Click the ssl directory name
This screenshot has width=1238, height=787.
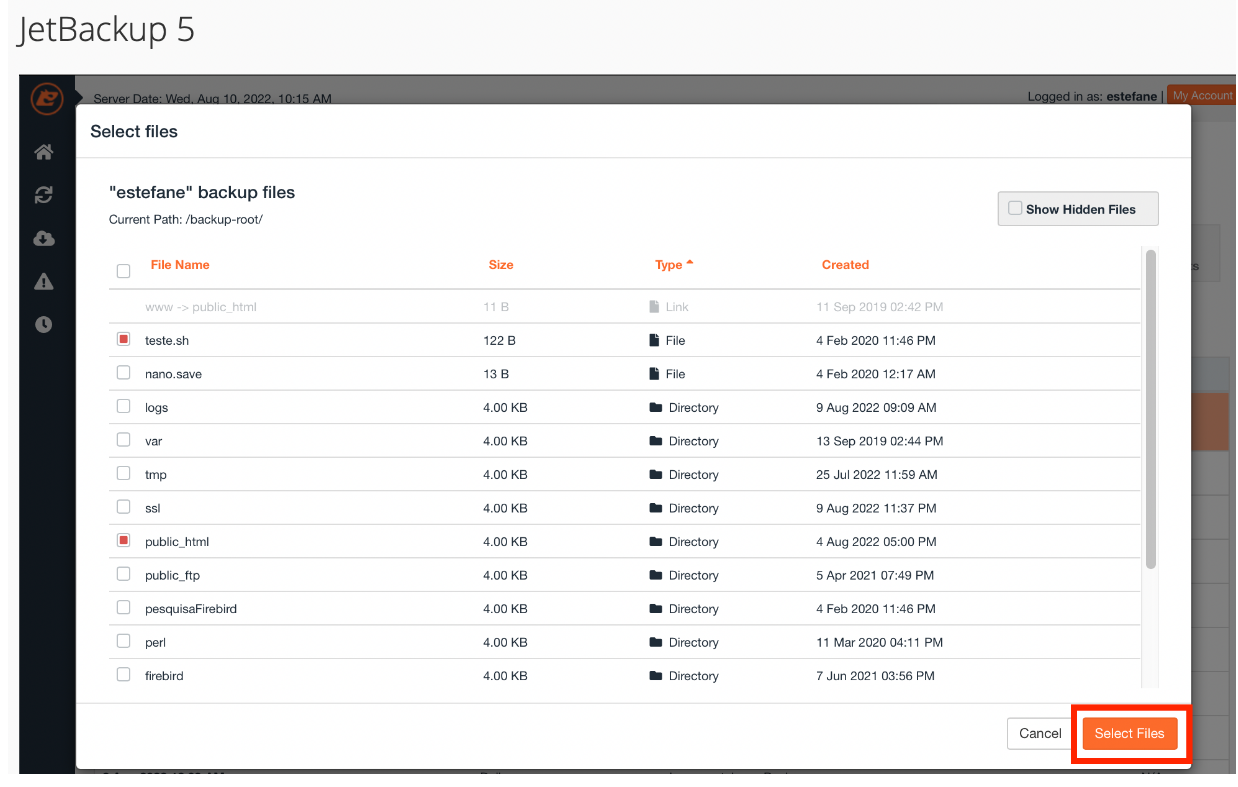click(x=152, y=508)
